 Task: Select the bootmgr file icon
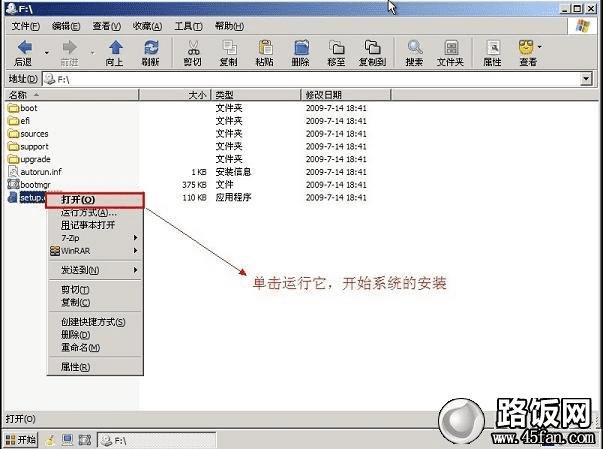[x=13, y=184]
